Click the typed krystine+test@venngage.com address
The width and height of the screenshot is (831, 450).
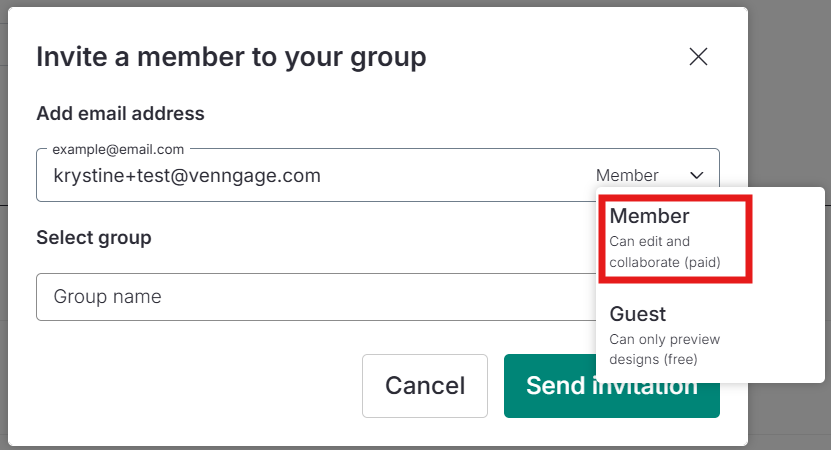[x=187, y=175]
